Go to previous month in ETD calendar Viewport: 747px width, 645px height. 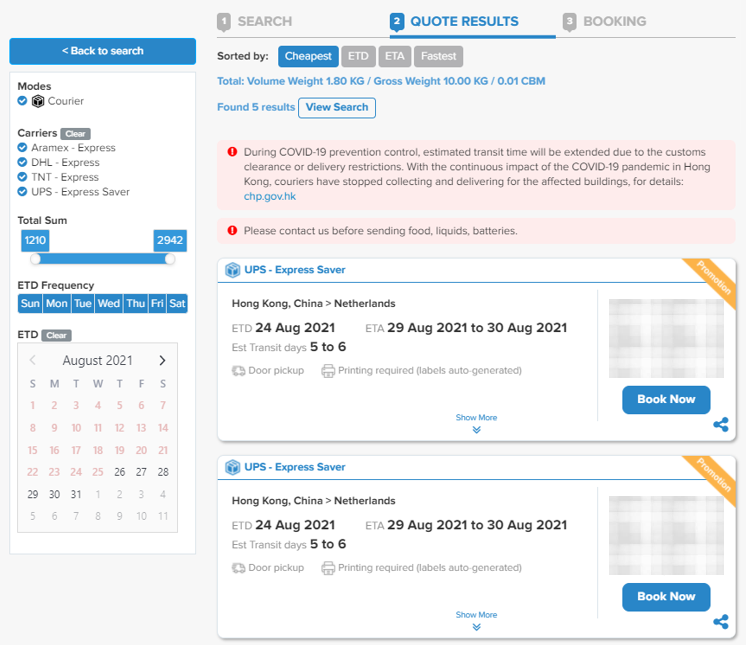pos(32,360)
